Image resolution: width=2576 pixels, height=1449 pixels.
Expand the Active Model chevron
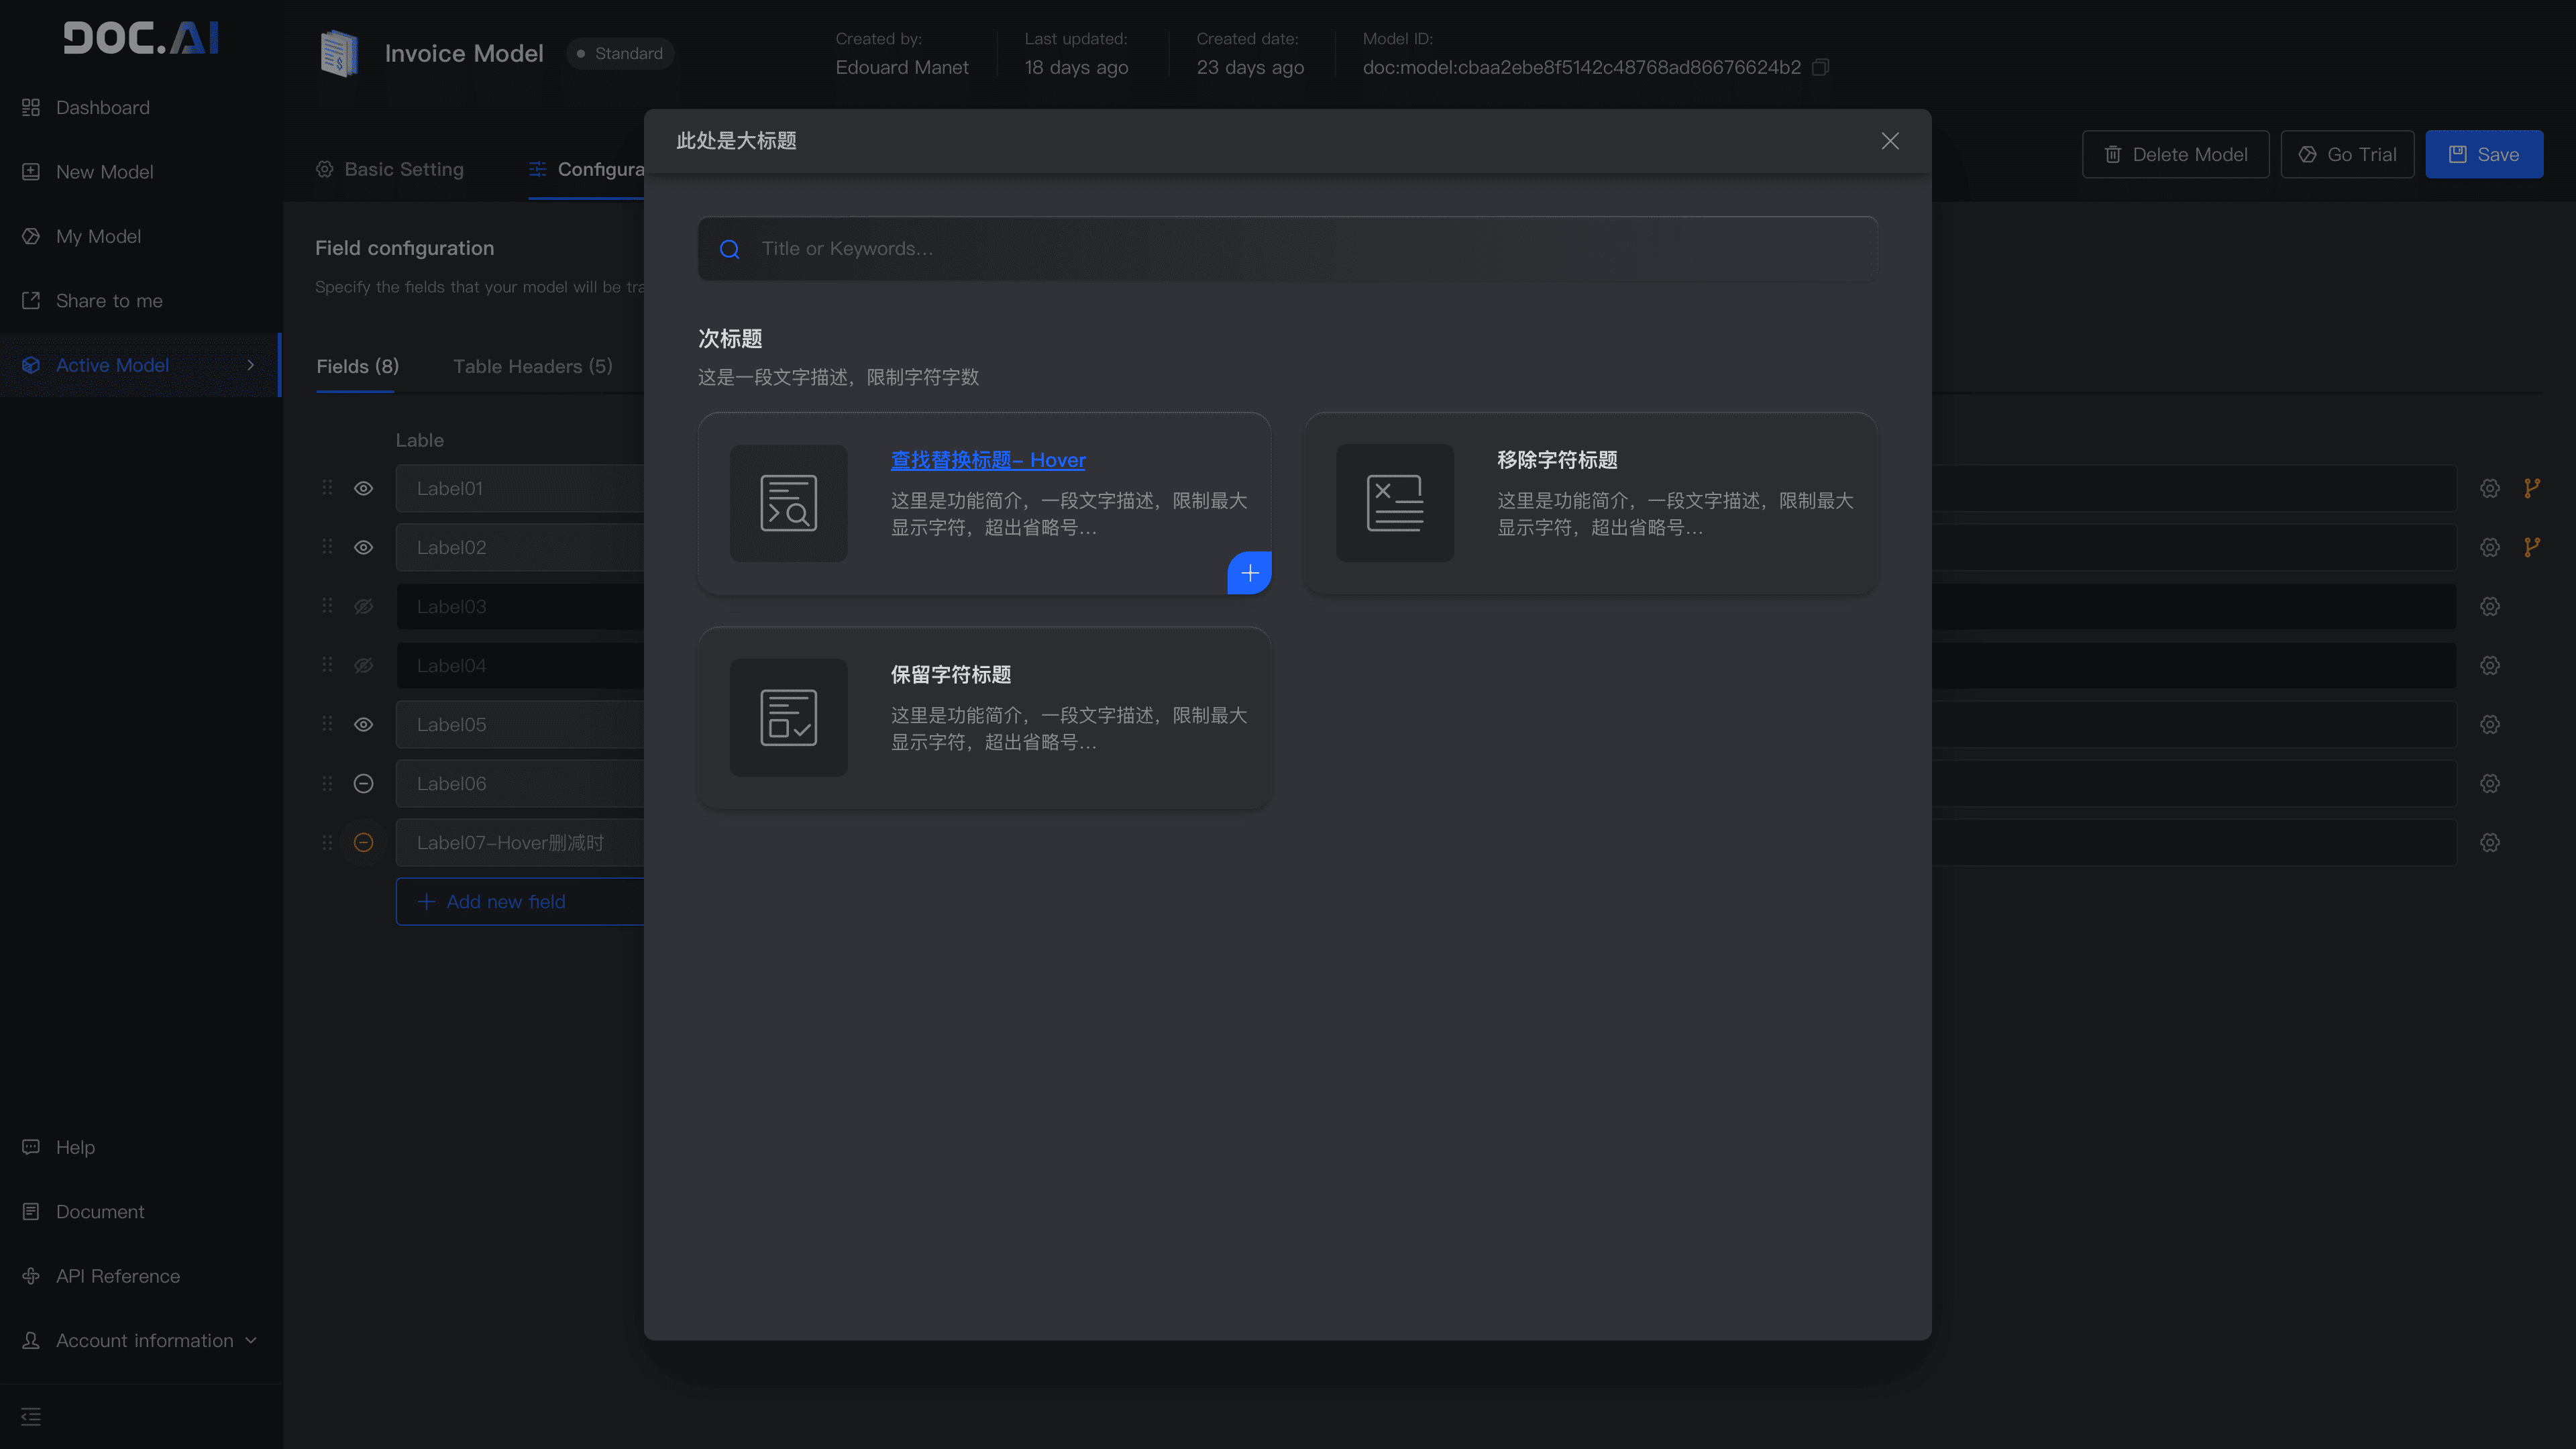(x=251, y=365)
